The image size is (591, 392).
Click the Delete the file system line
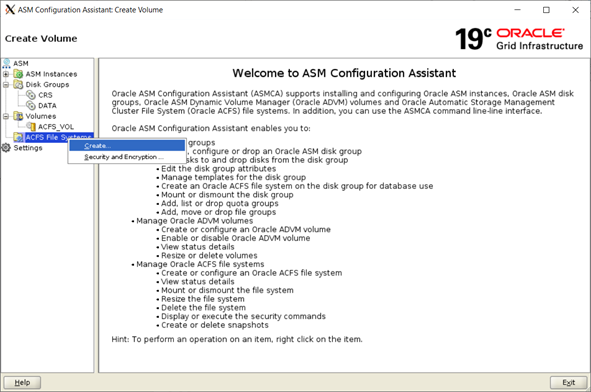tap(203, 308)
